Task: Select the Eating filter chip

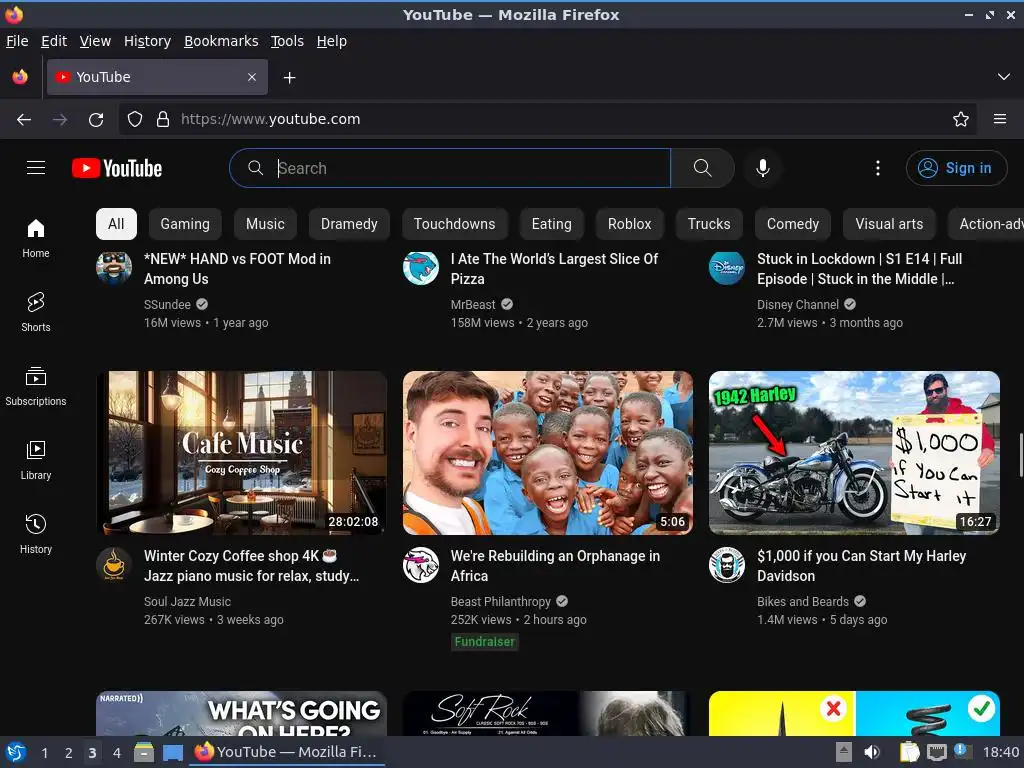Action: 552,224
